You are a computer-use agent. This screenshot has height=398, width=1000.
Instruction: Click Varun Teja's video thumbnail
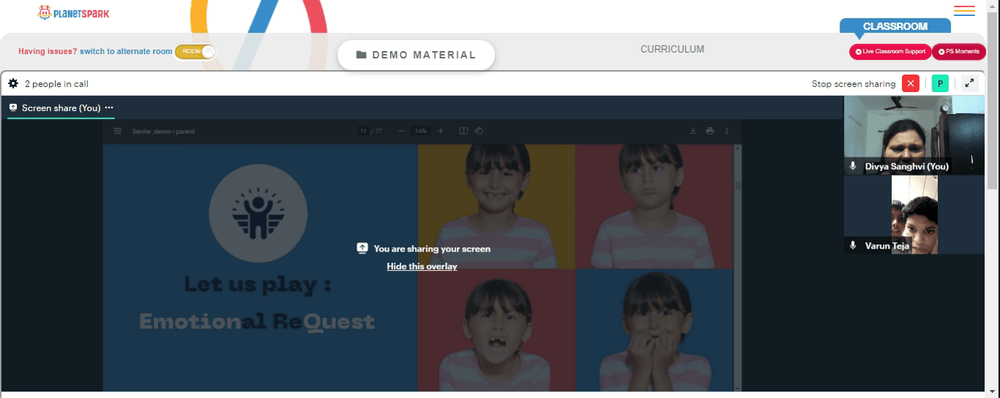tap(914, 215)
